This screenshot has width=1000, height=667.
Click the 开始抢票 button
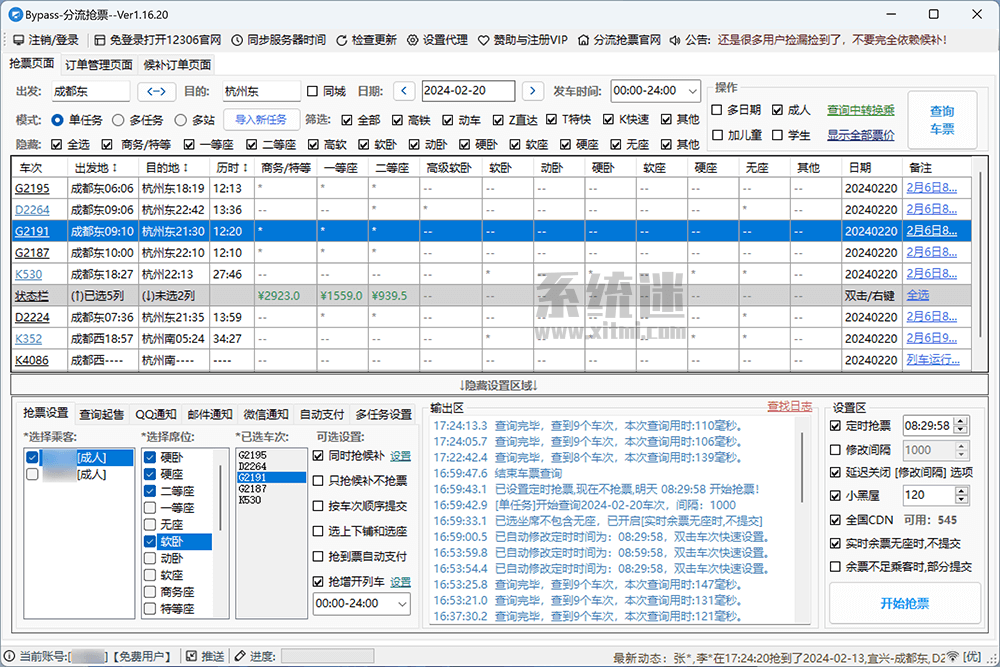click(904, 603)
